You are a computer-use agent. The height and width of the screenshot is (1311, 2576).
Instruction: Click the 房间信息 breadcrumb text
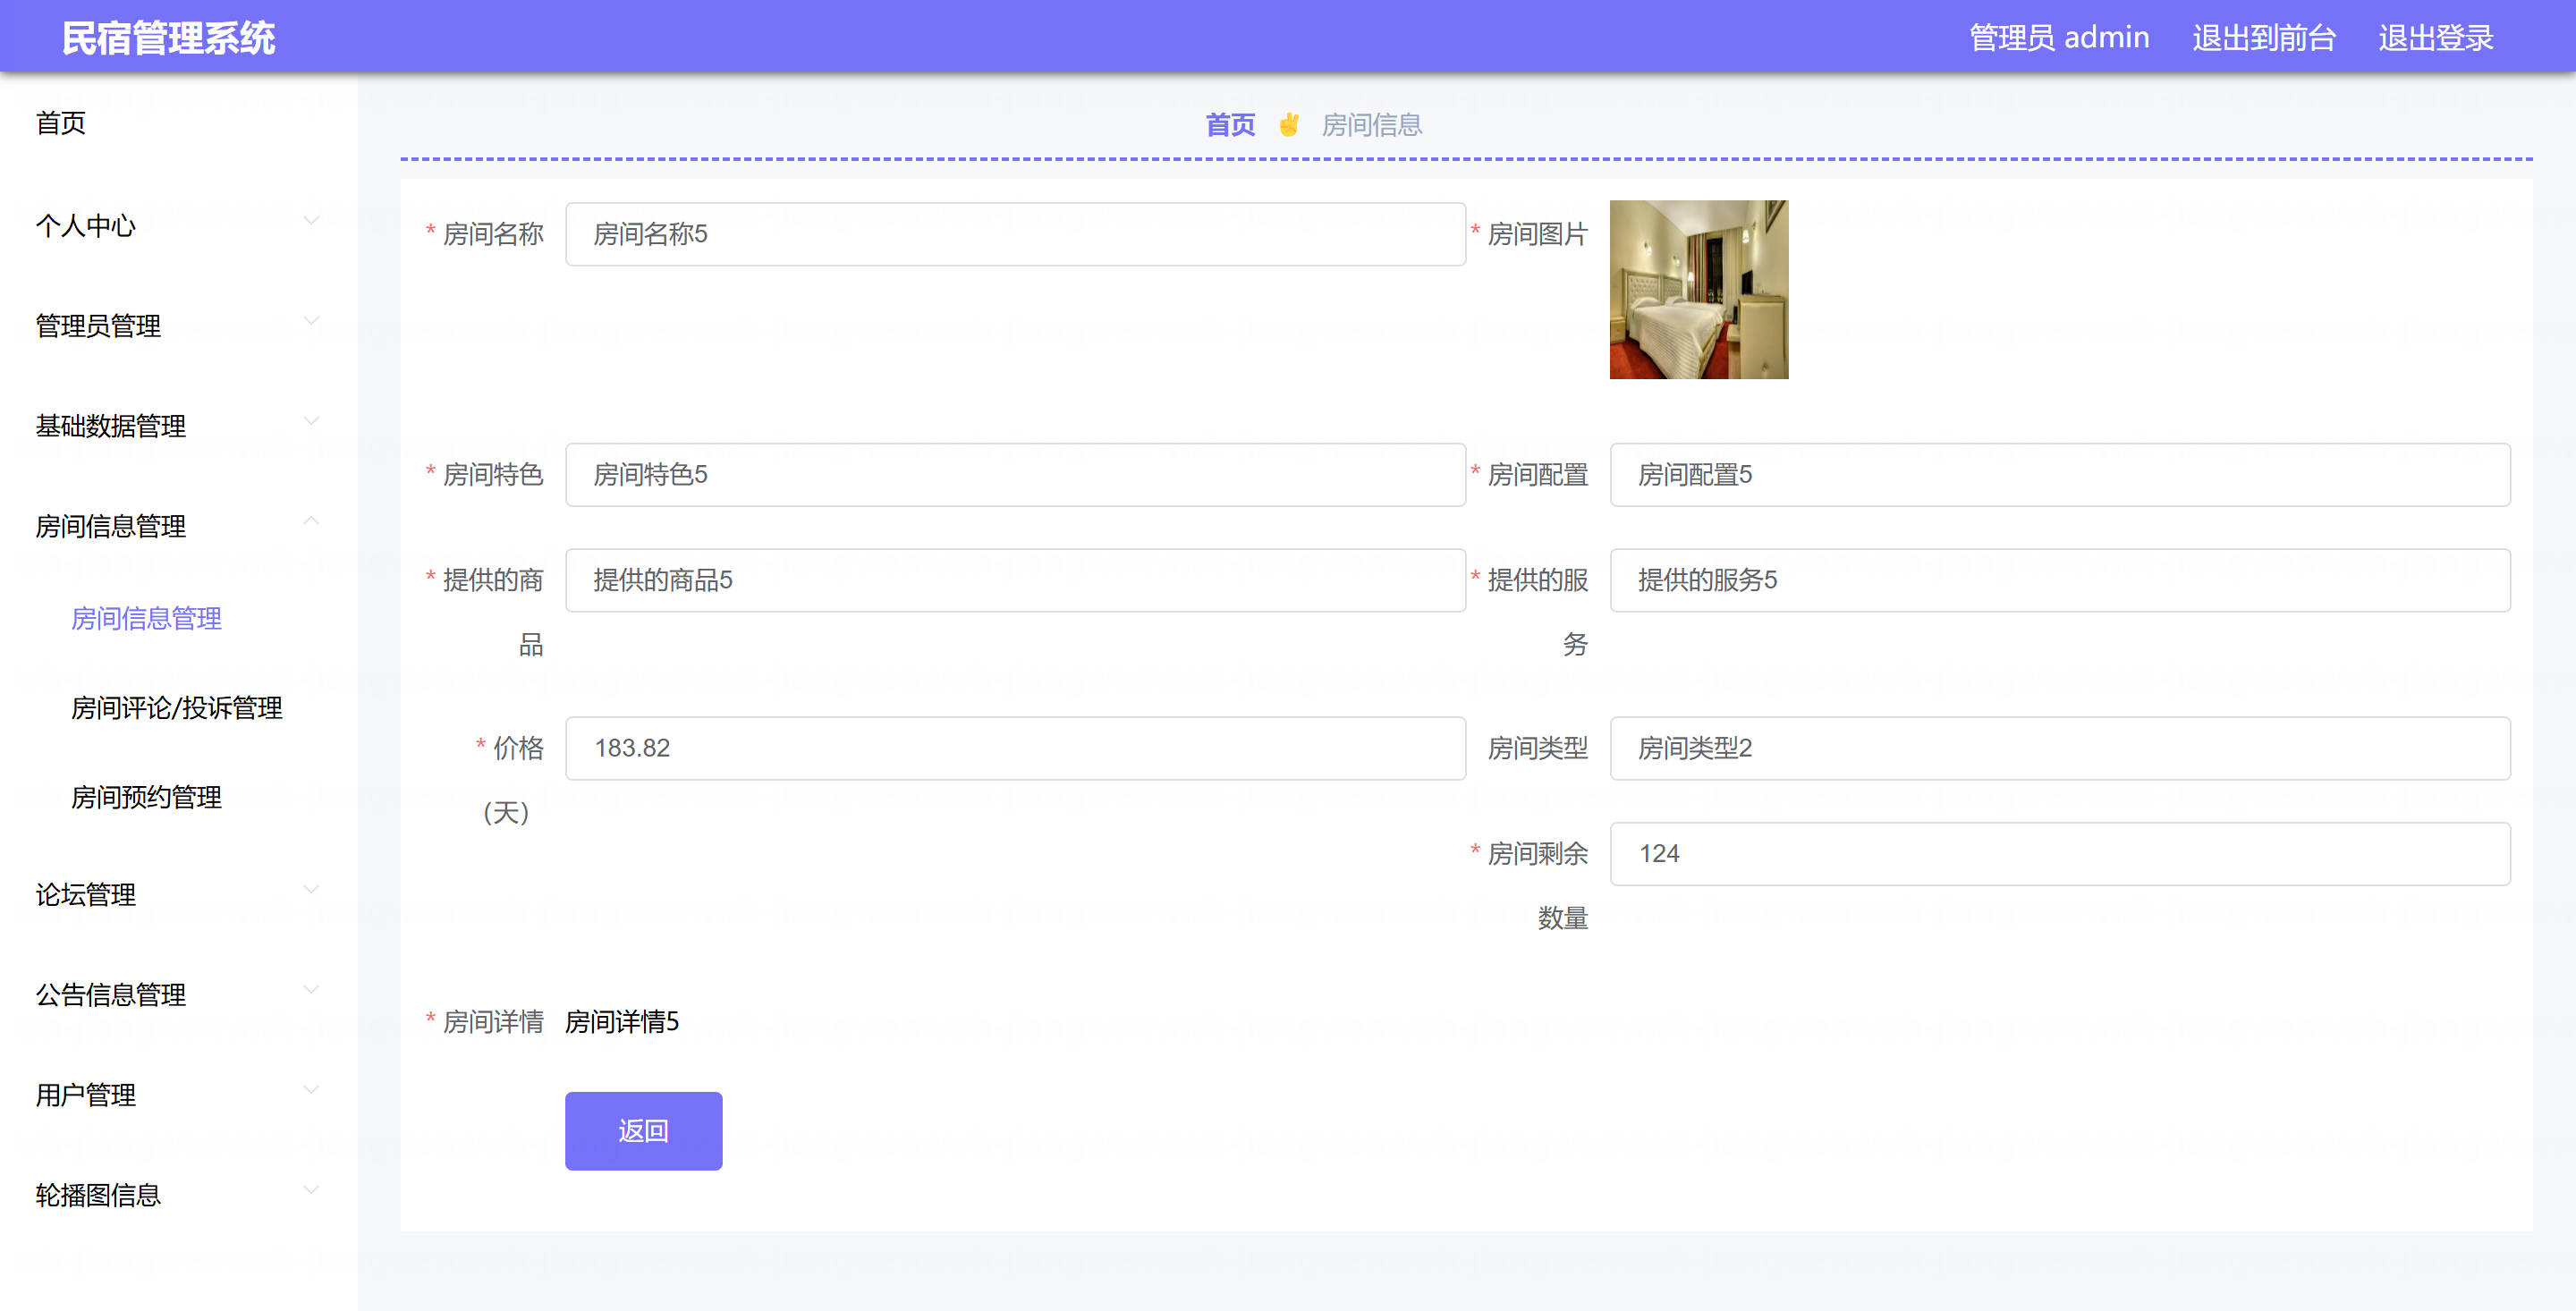pyautogui.click(x=1372, y=125)
